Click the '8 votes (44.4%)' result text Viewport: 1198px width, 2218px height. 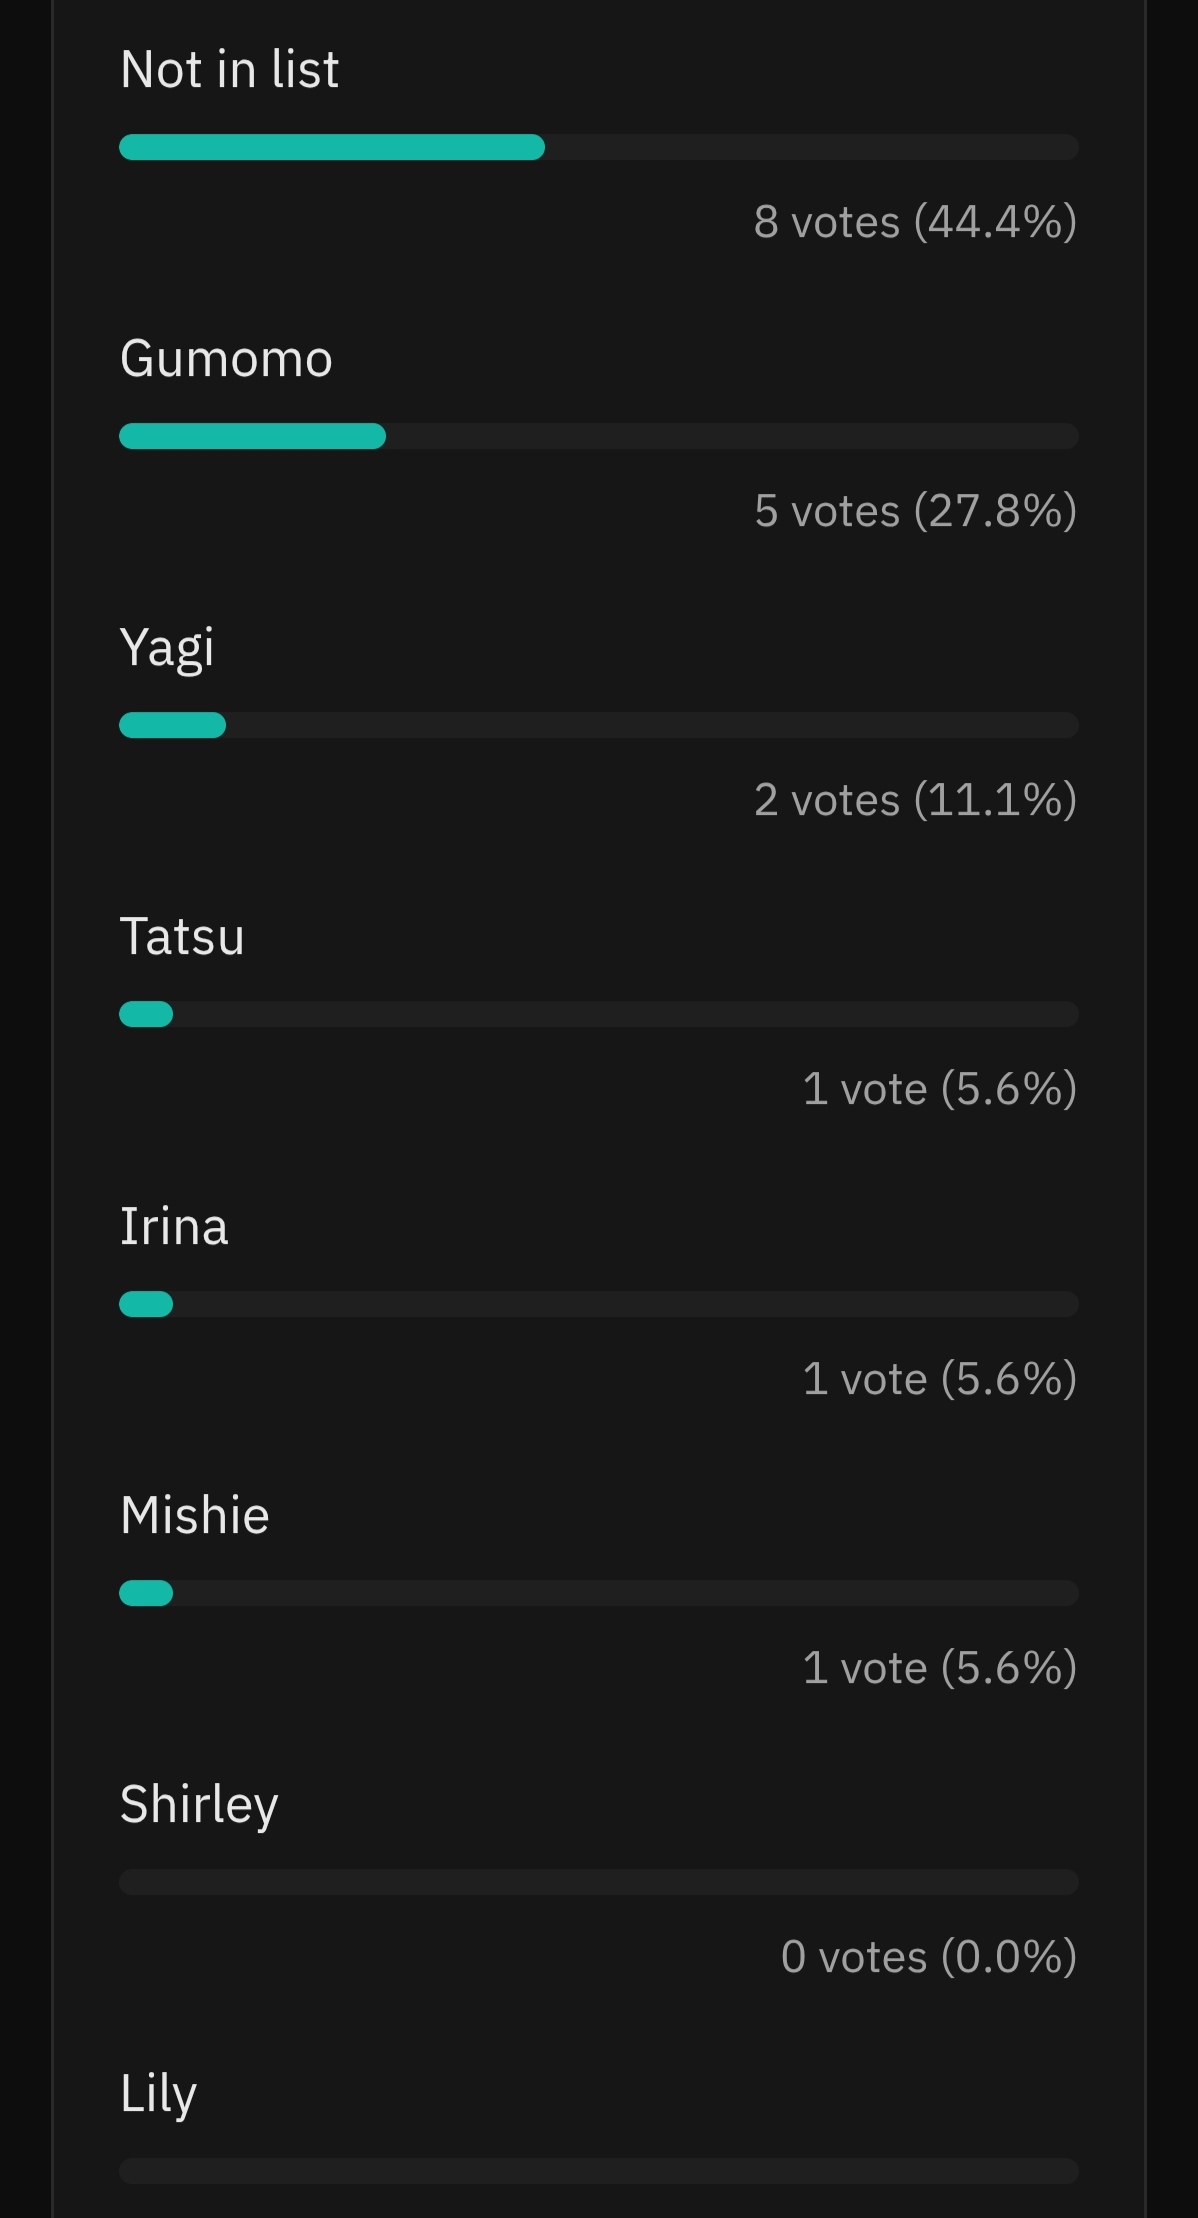click(916, 222)
